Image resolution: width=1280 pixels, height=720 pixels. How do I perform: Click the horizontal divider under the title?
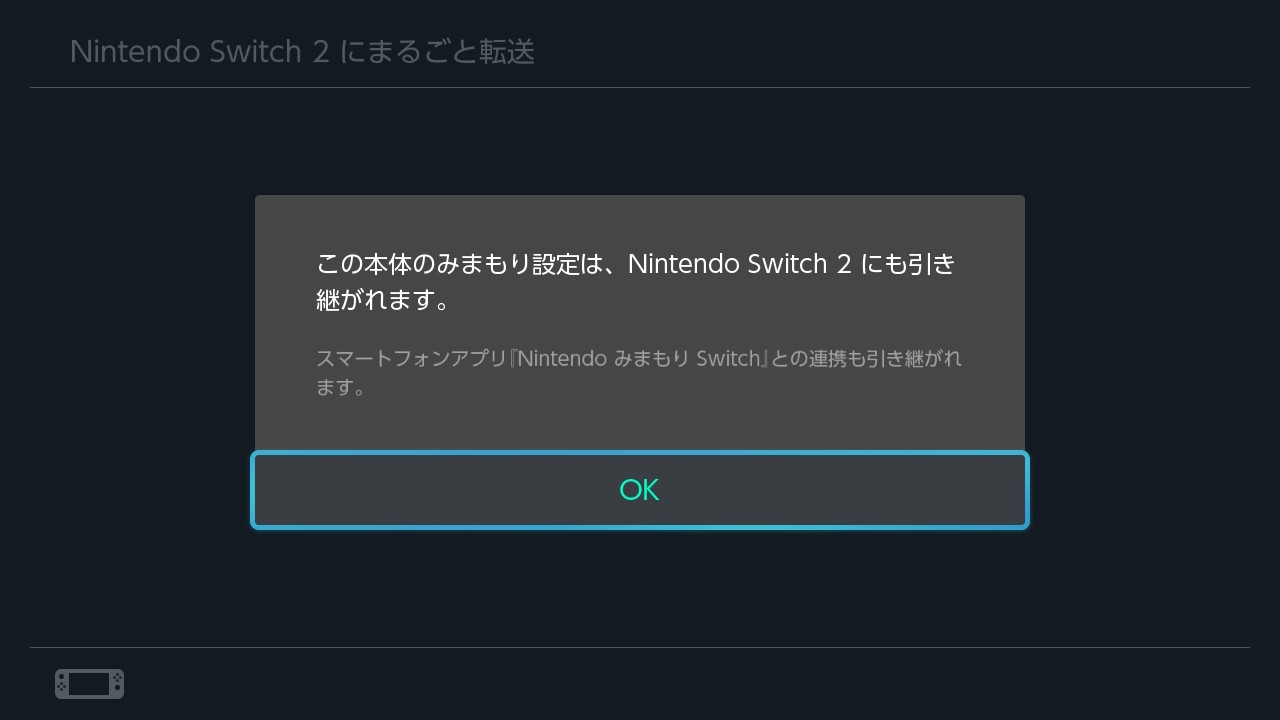(640, 88)
